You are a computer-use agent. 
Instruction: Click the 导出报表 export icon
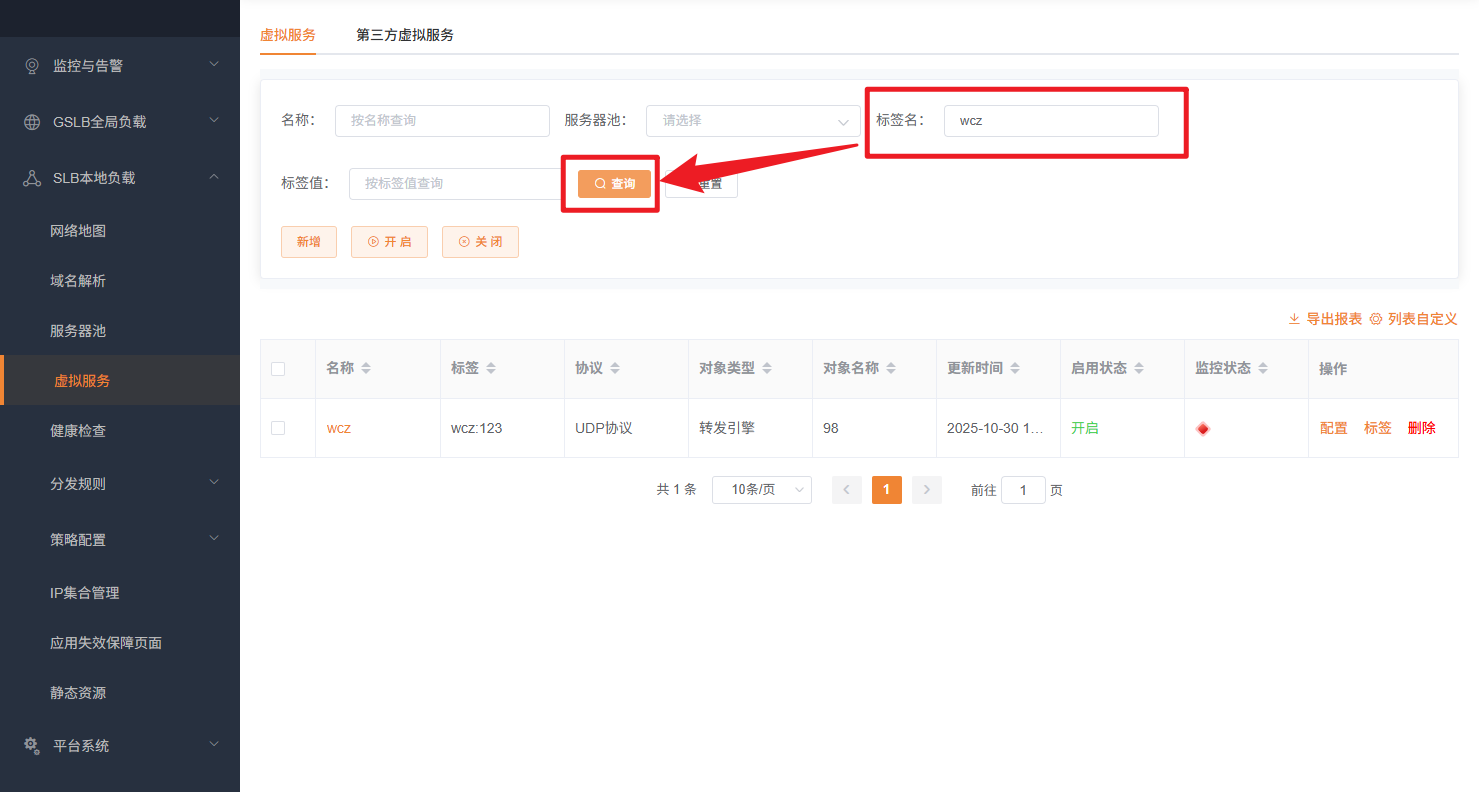click(1295, 318)
